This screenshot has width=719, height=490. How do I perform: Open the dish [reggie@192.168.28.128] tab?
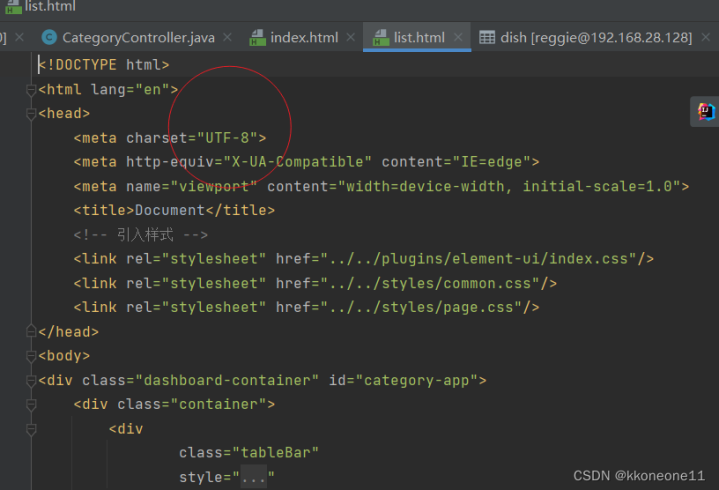point(596,38)
